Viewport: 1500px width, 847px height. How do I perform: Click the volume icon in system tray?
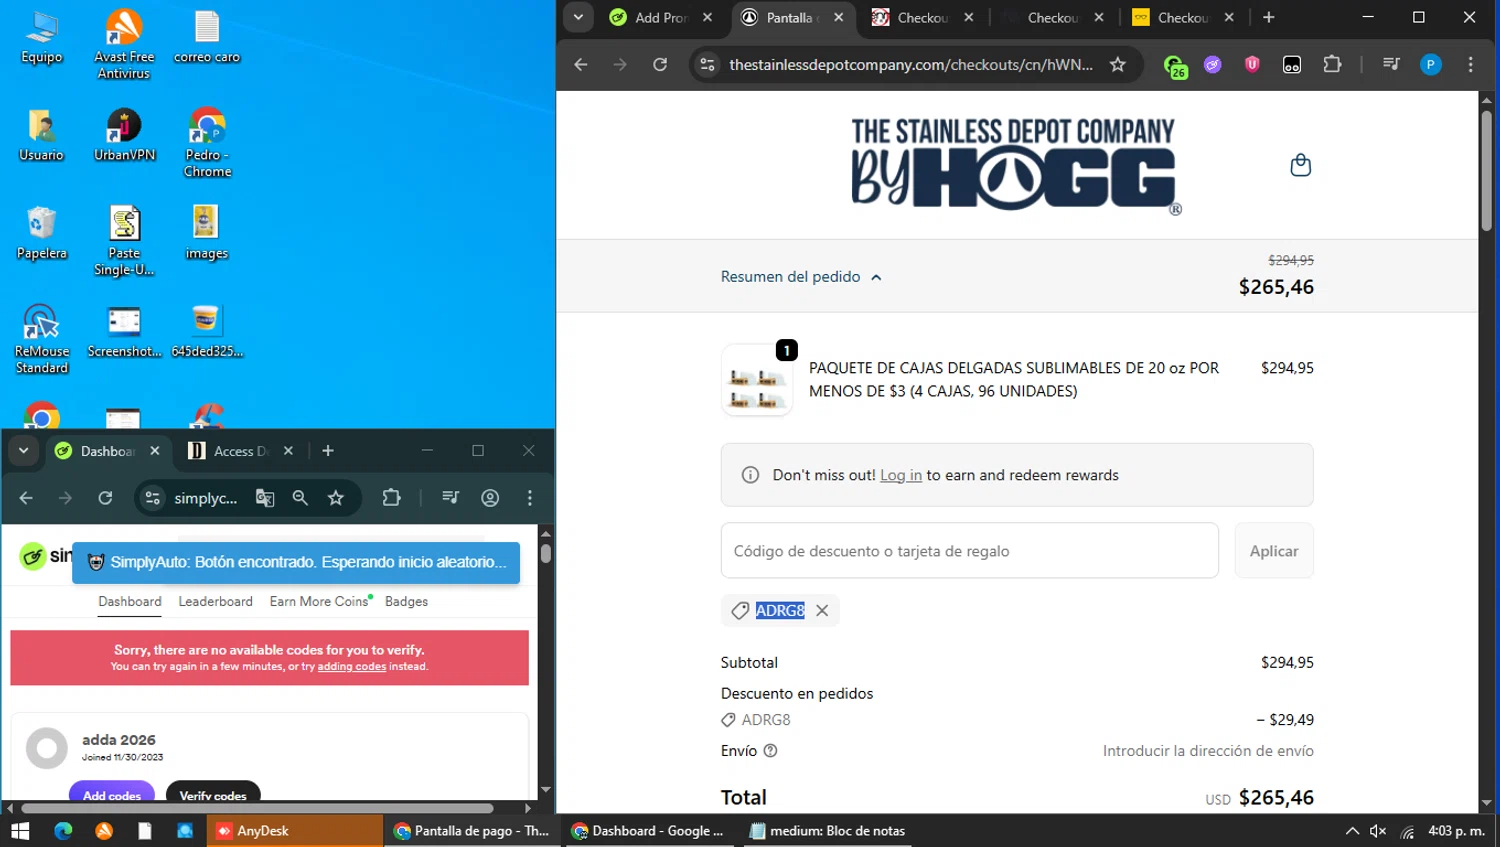(1378, 831)
